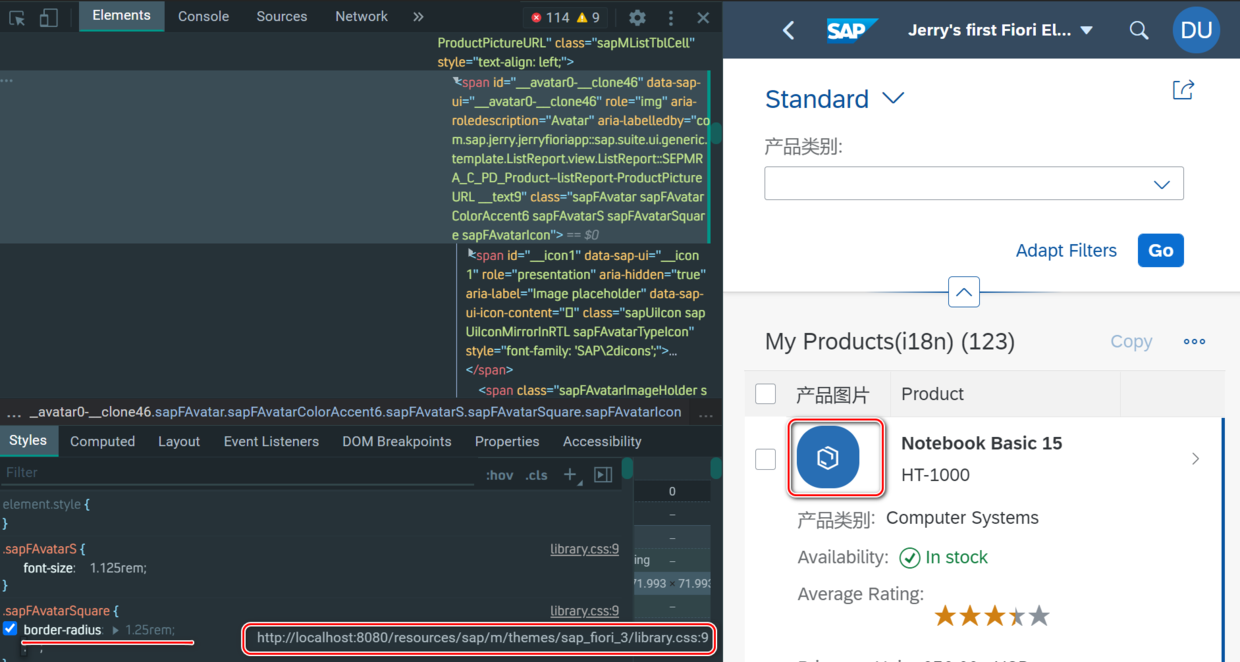The height and width of the screenshot is (662, 1240).
Task: Go back with the left arrow icon
Action: 788,30
